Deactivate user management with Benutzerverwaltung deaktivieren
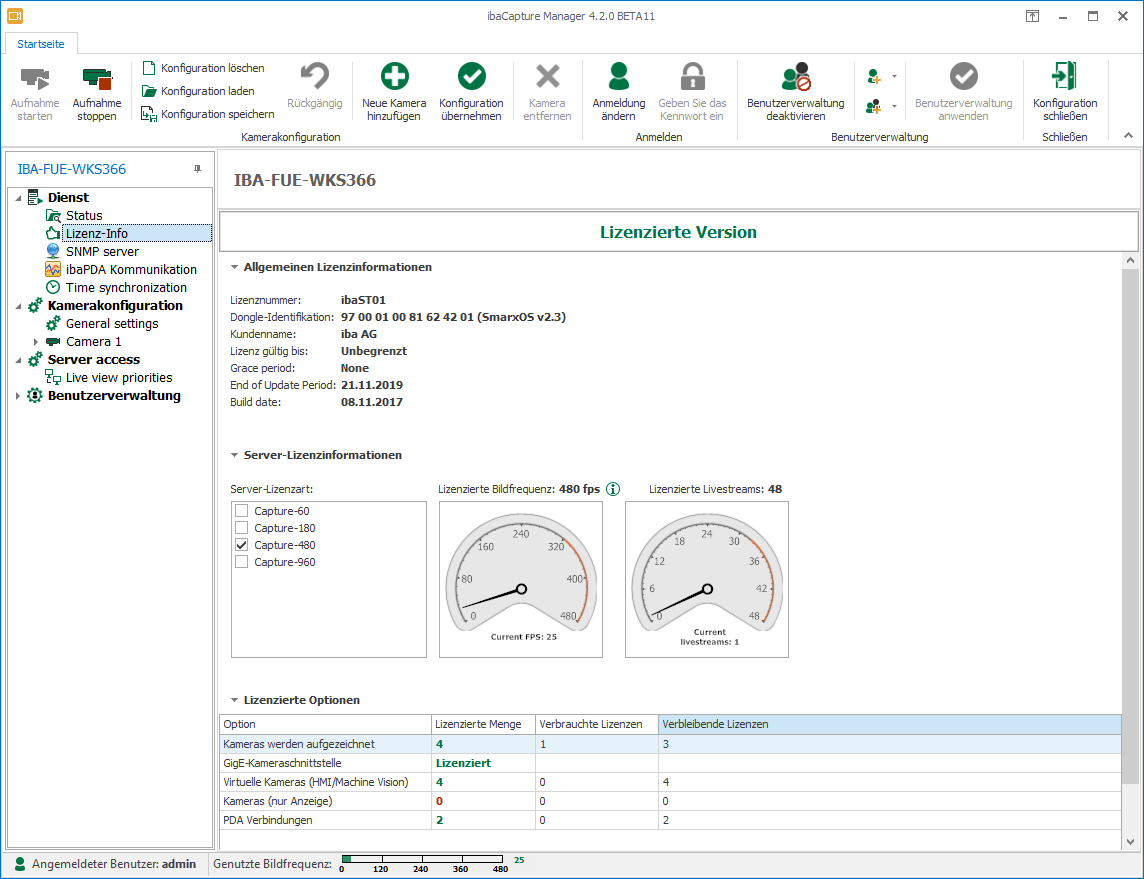The image size is (1144, 879). pos(795,78)
